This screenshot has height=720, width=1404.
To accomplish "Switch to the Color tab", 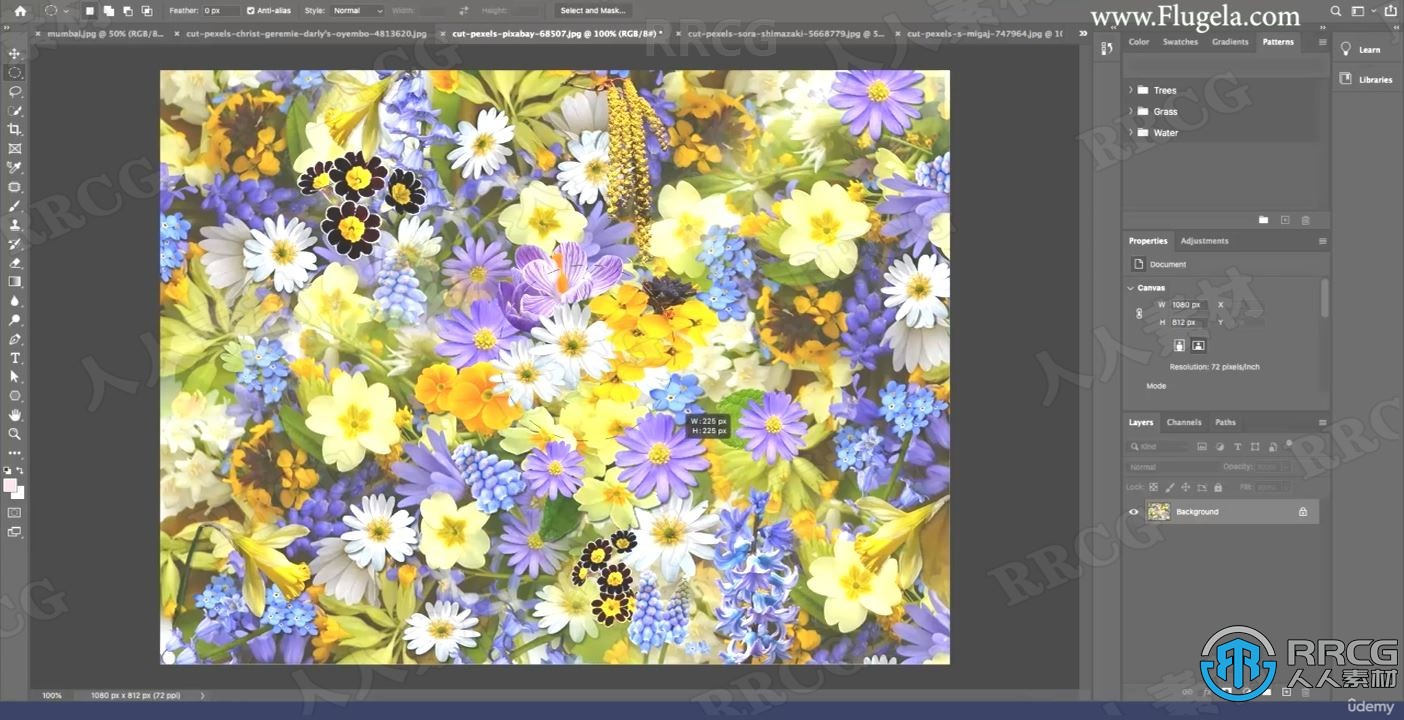I will click(1139, 42).
